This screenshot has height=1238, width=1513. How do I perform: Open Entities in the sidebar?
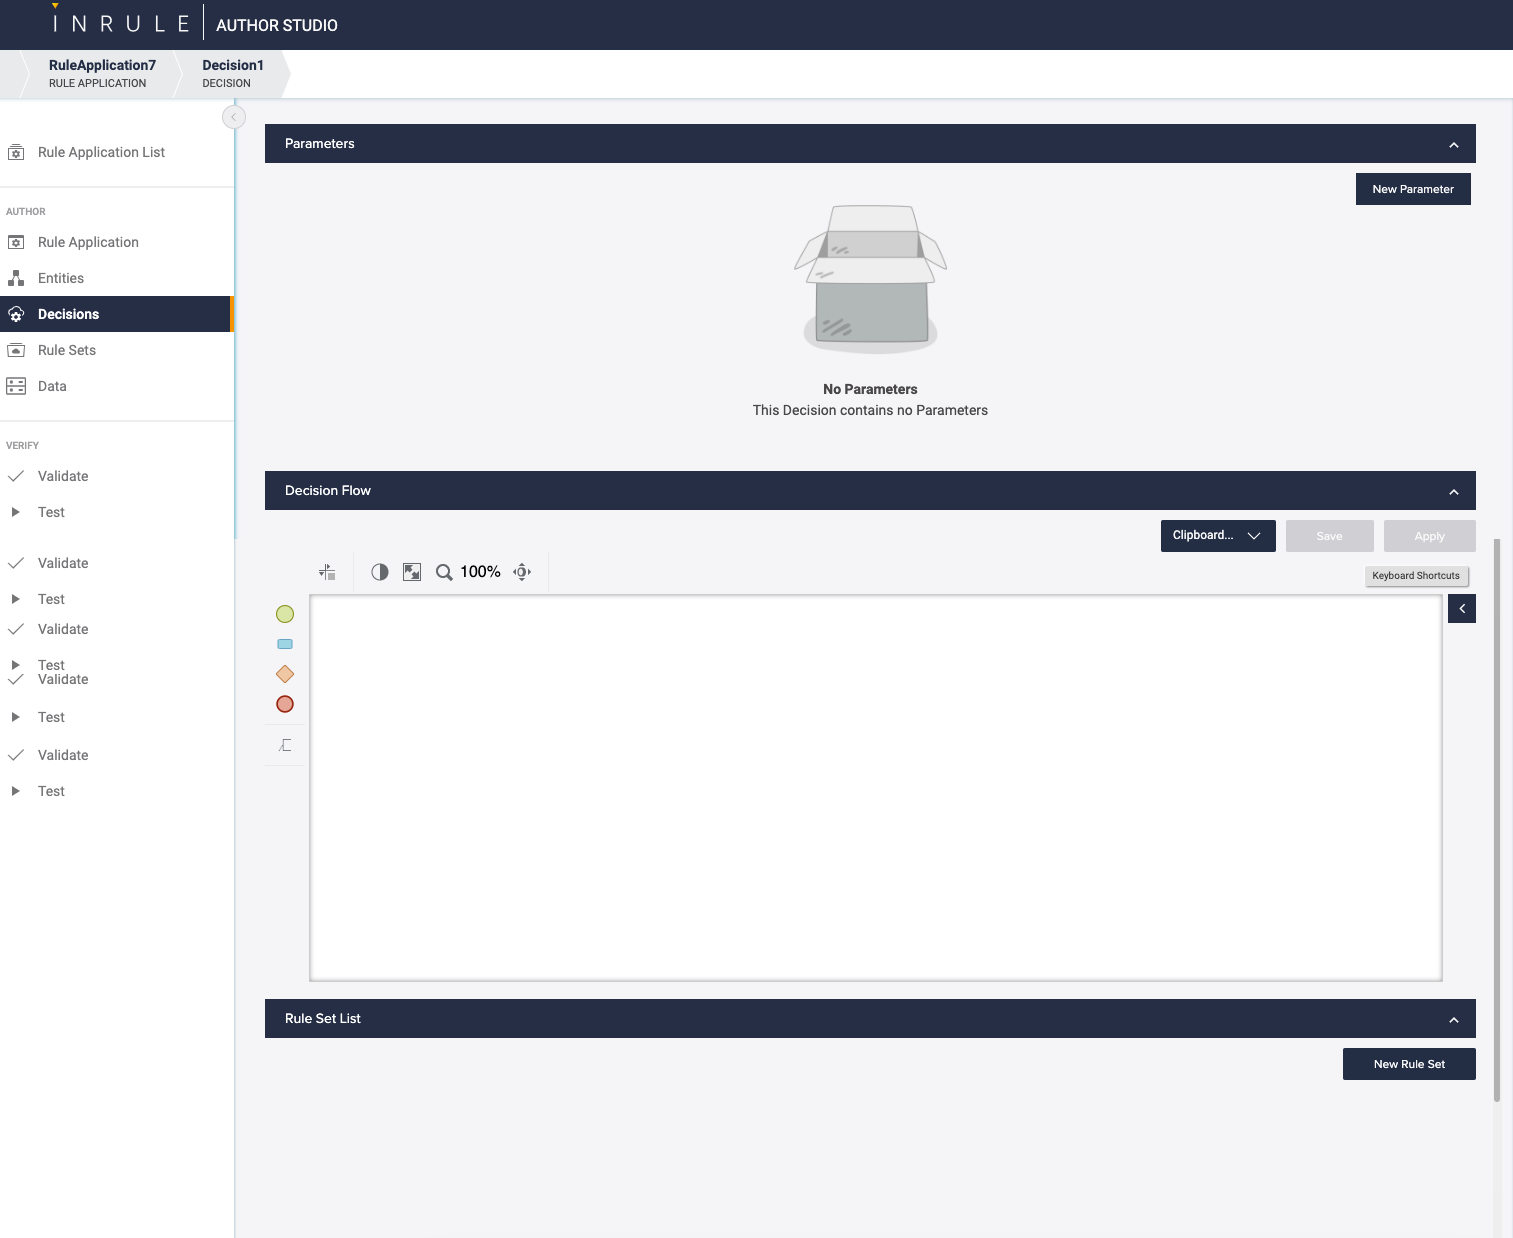61,278
